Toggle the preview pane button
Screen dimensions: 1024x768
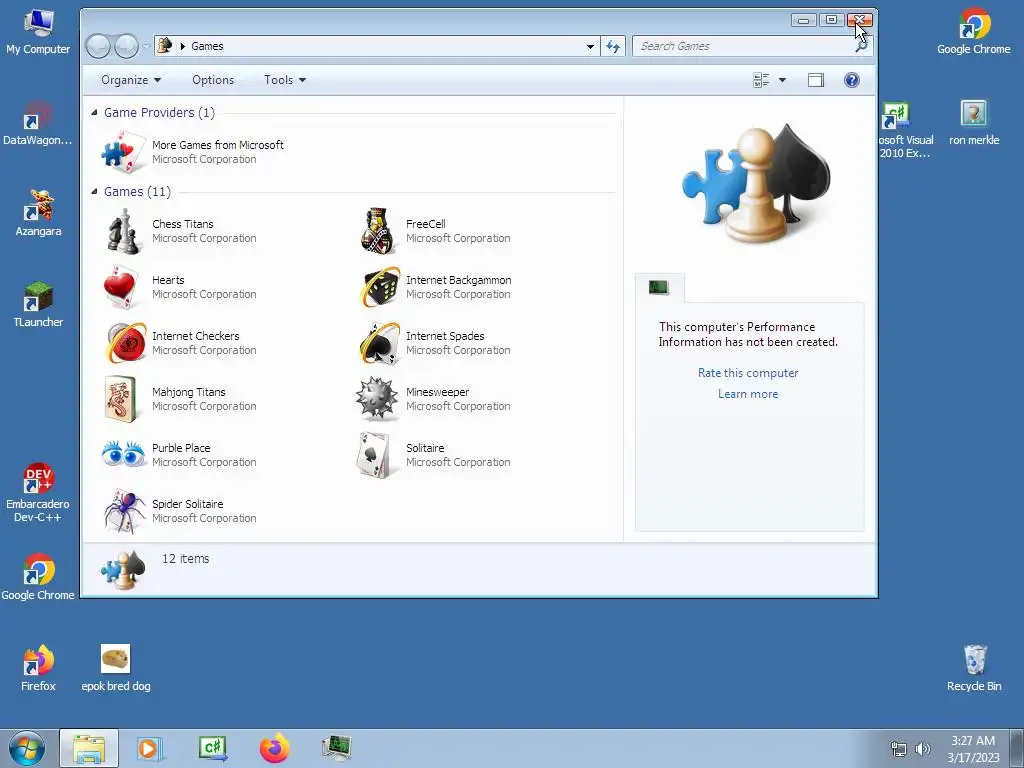(816, 80)
